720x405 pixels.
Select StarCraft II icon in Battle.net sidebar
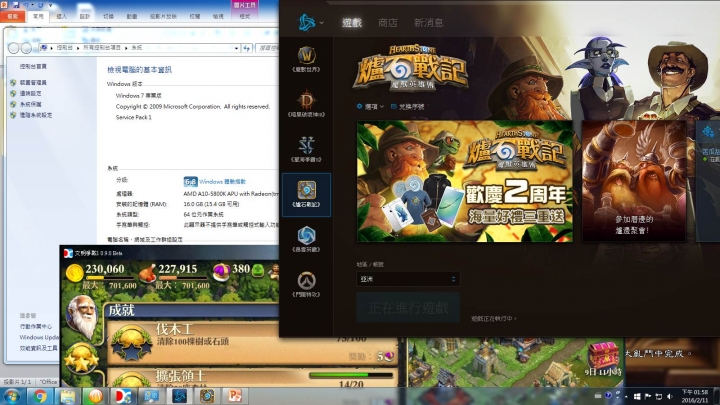[306, 150]
